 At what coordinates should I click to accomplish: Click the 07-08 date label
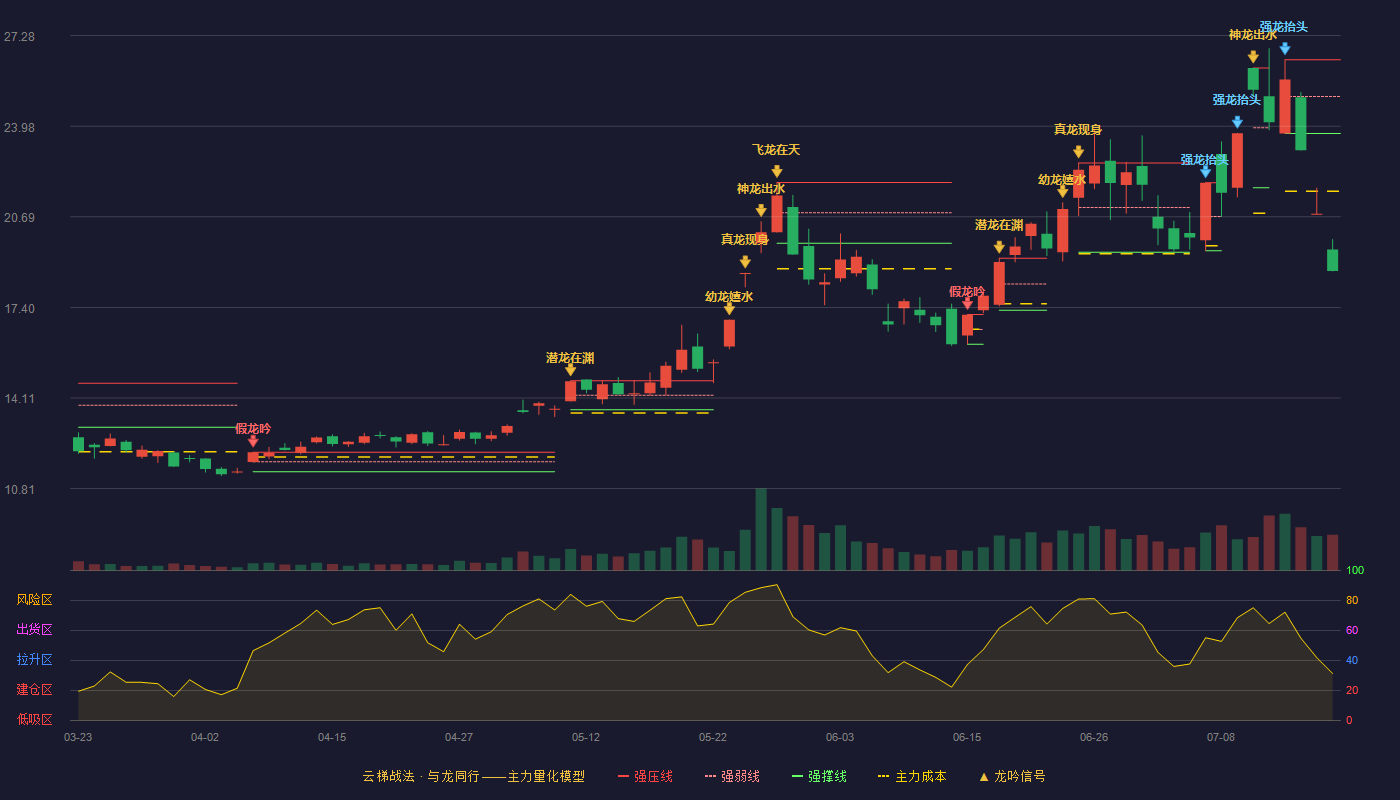tap(1221, 737)
